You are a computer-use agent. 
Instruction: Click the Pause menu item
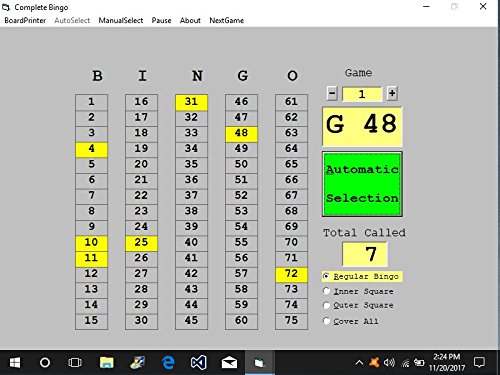(161, 21)
